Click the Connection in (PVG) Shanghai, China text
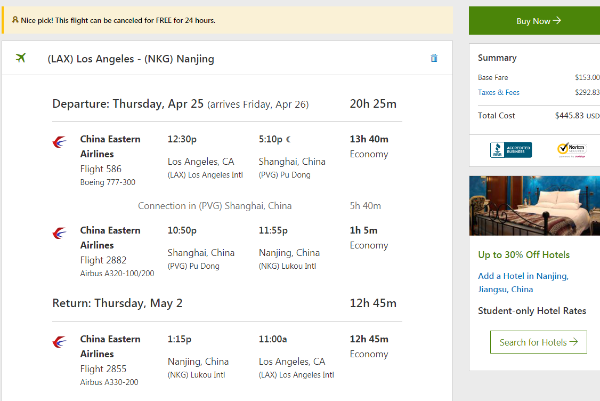Screen dimensions: 600x401 point(215,206)
